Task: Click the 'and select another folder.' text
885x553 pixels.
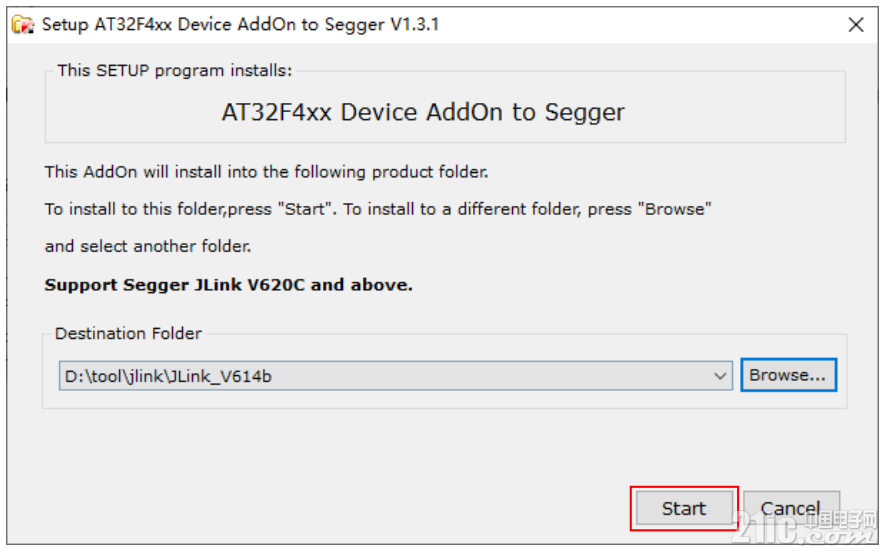Action: pyautogui.click(x=148, y=246)
